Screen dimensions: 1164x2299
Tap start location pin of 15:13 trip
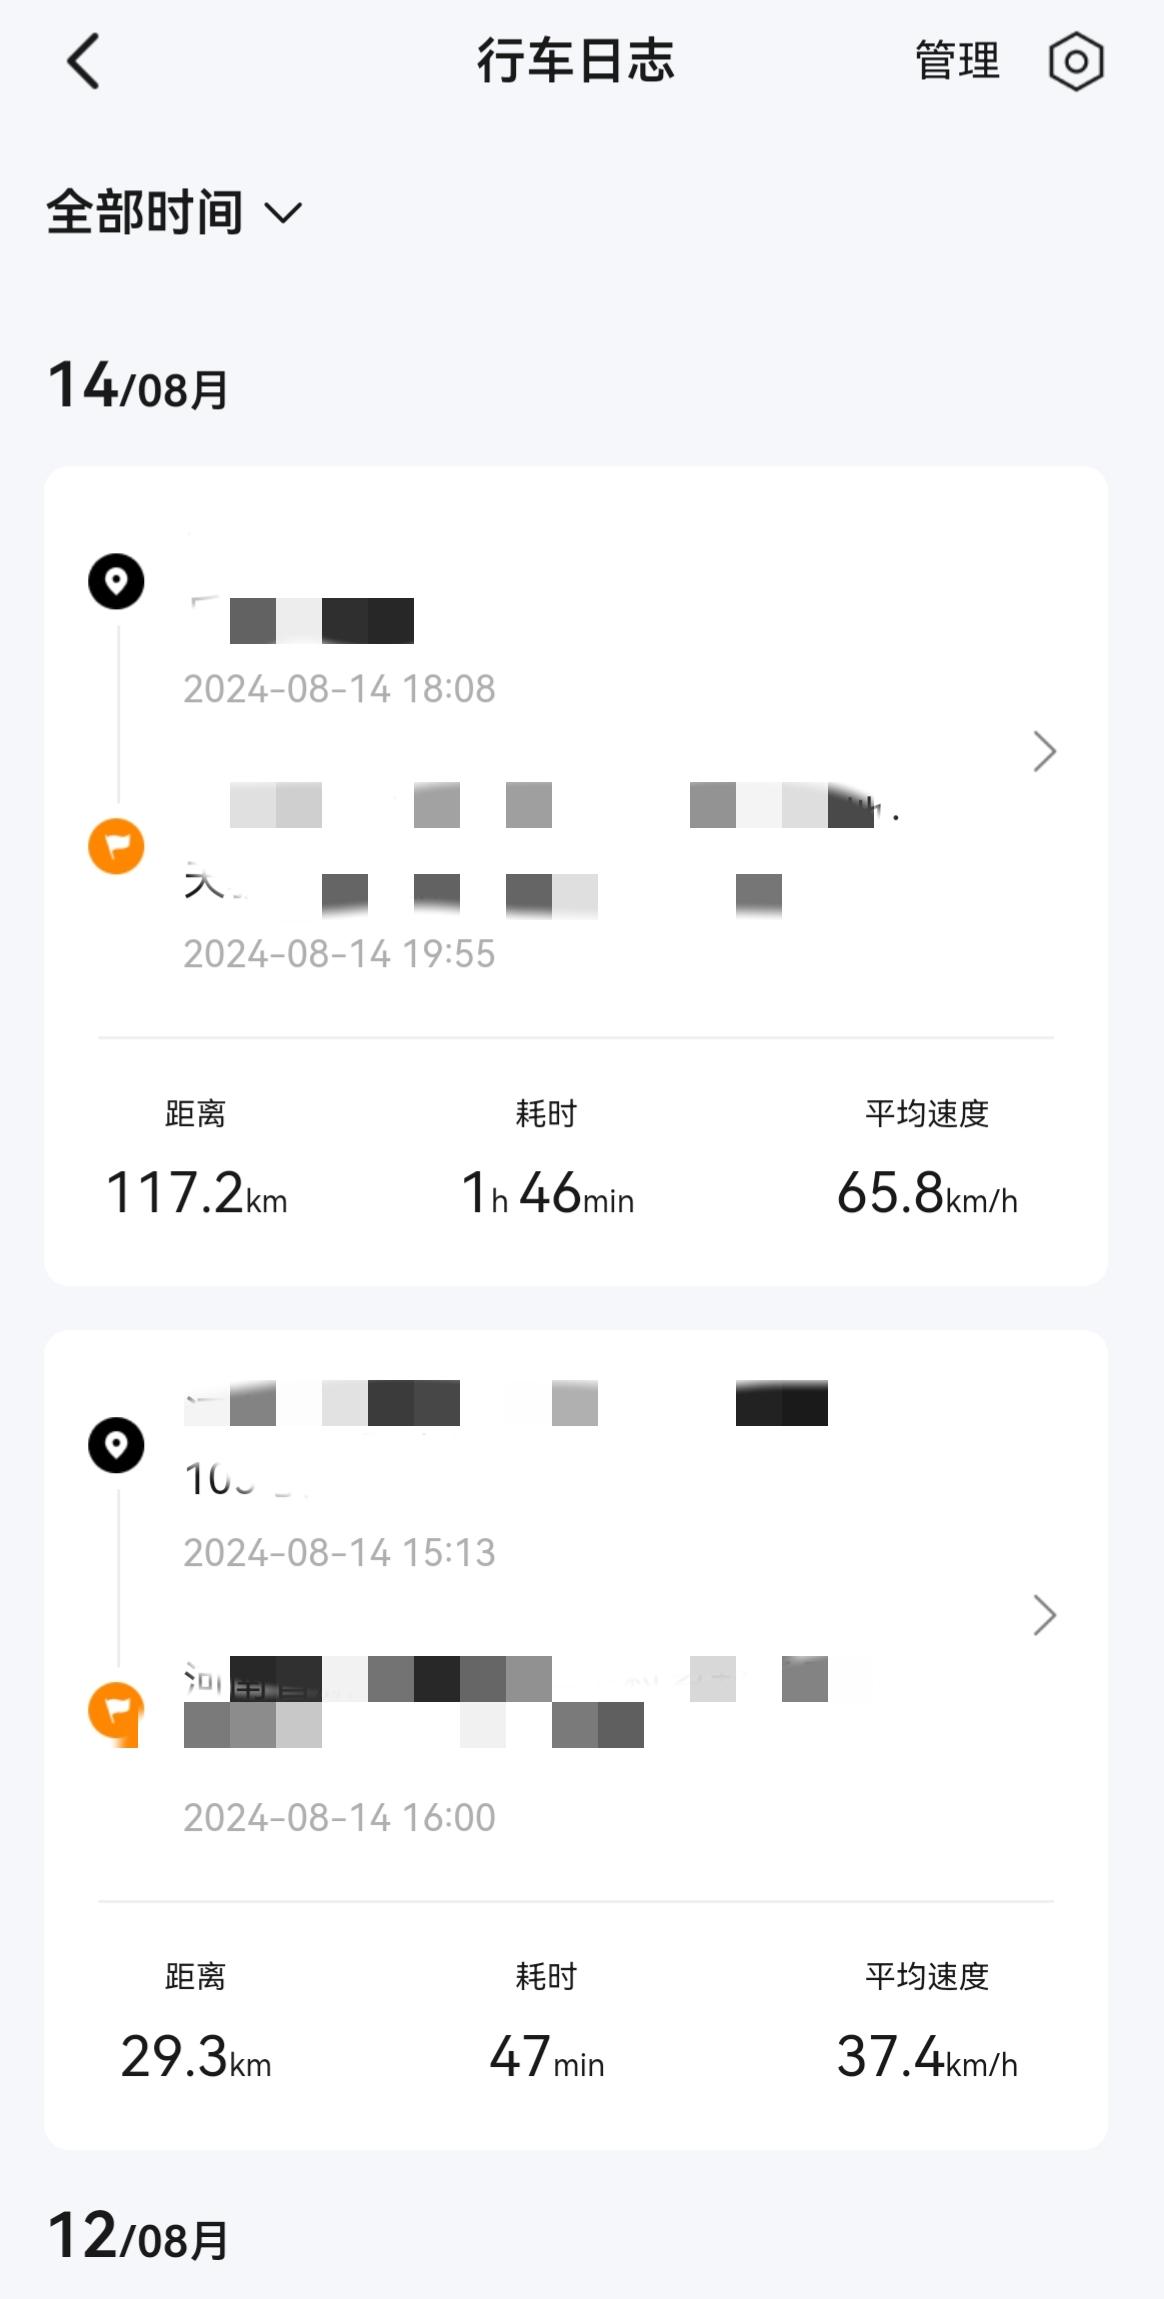tap(116, 1445)
